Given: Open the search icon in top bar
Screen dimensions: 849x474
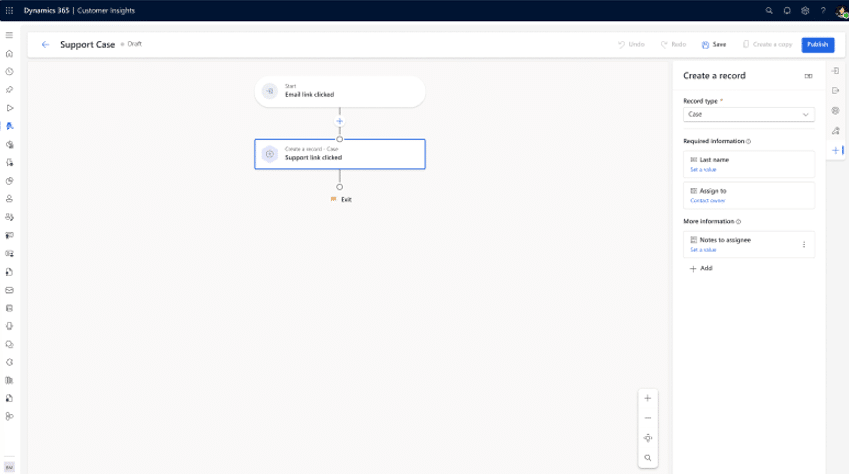Looking at the screenshot, I should point(769,10).
